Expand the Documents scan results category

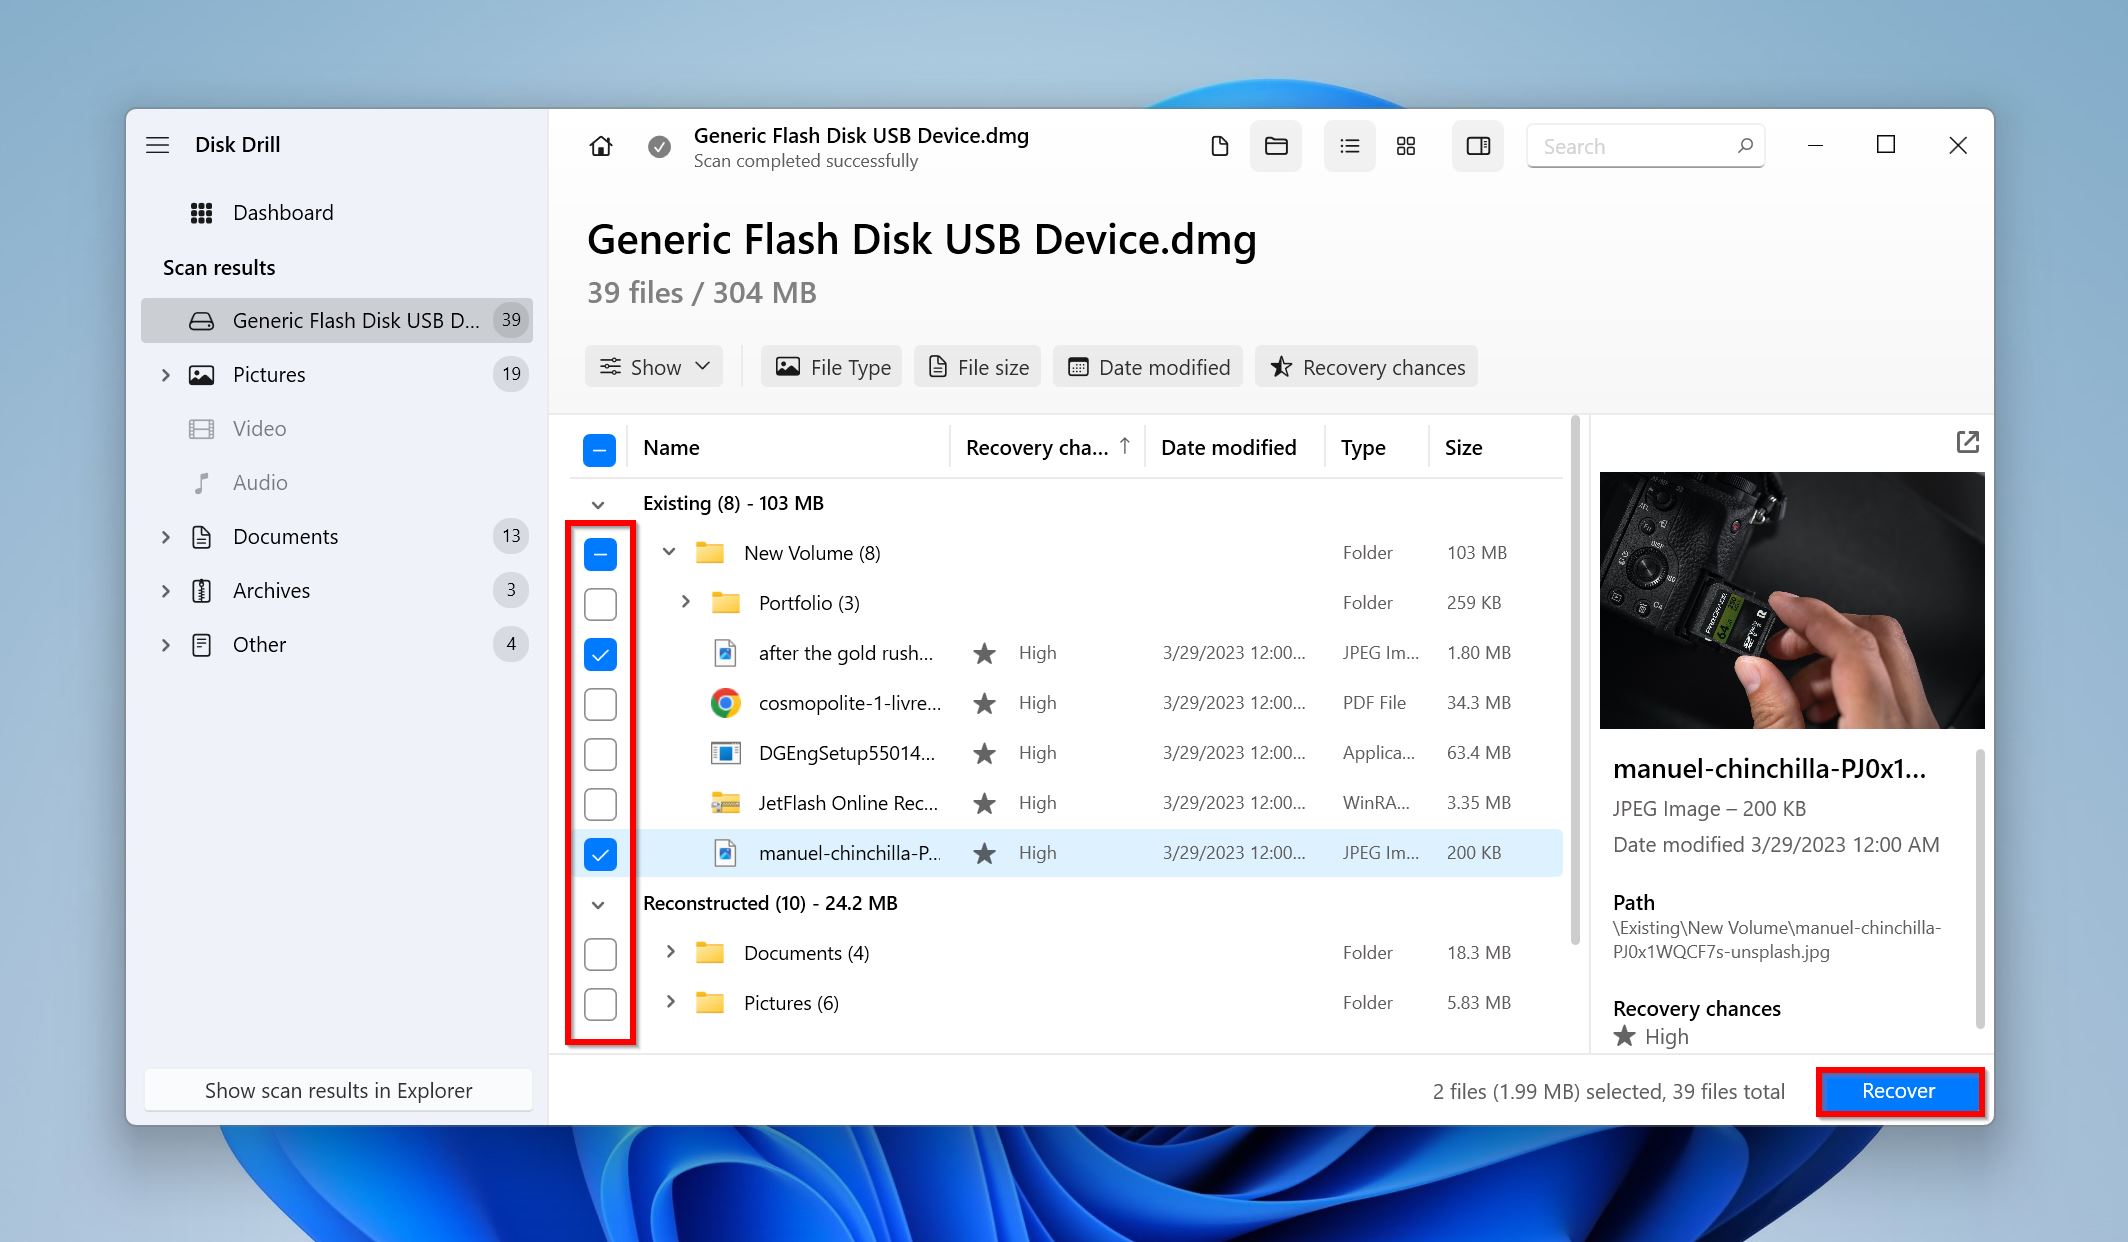[166, 535]
